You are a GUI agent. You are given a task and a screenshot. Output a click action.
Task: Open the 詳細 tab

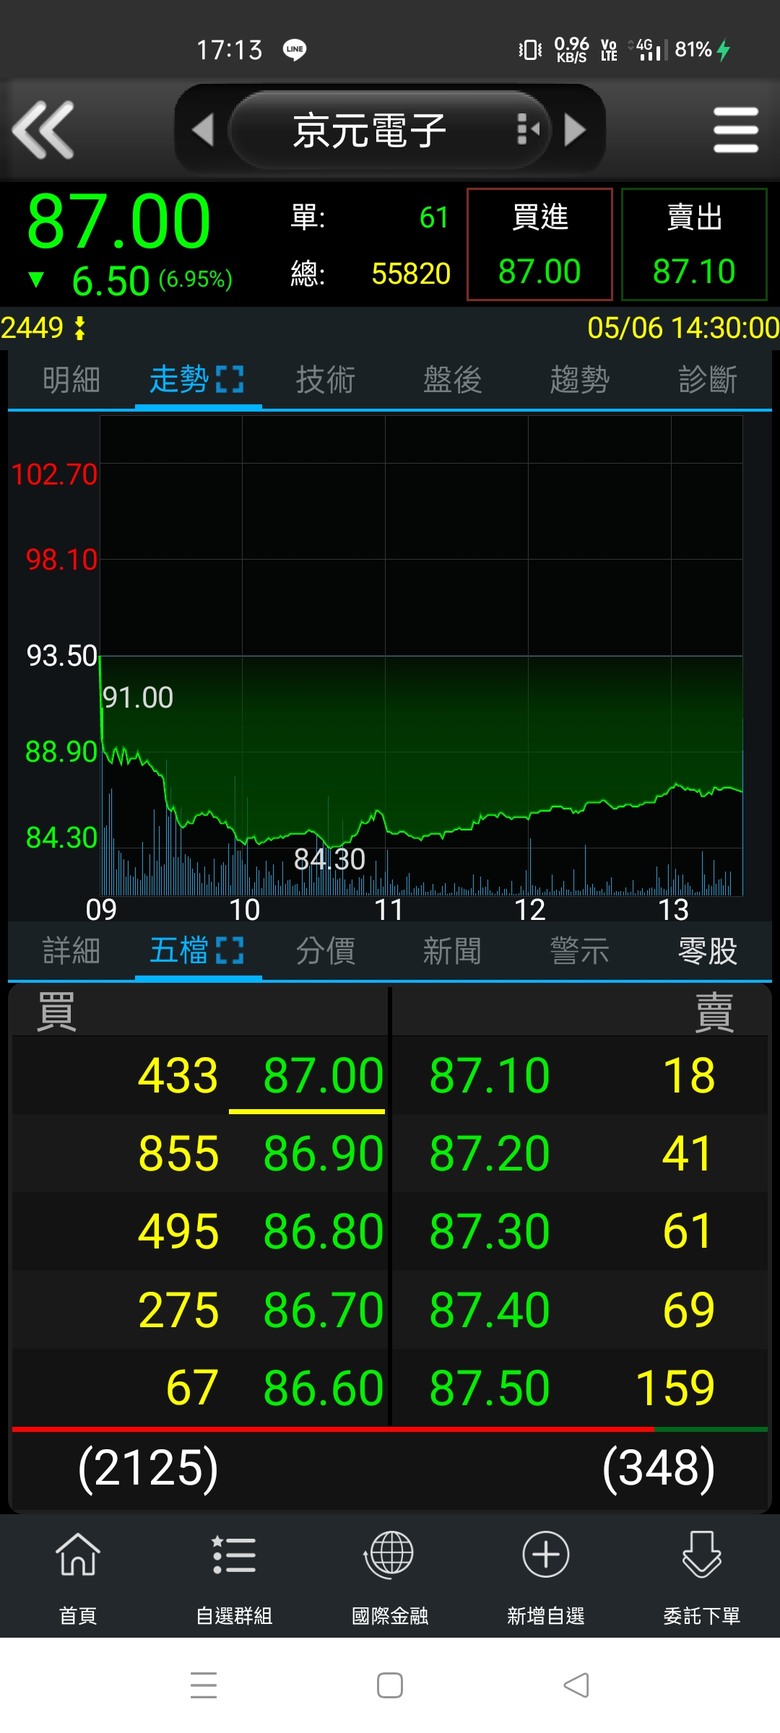point(71,950)
